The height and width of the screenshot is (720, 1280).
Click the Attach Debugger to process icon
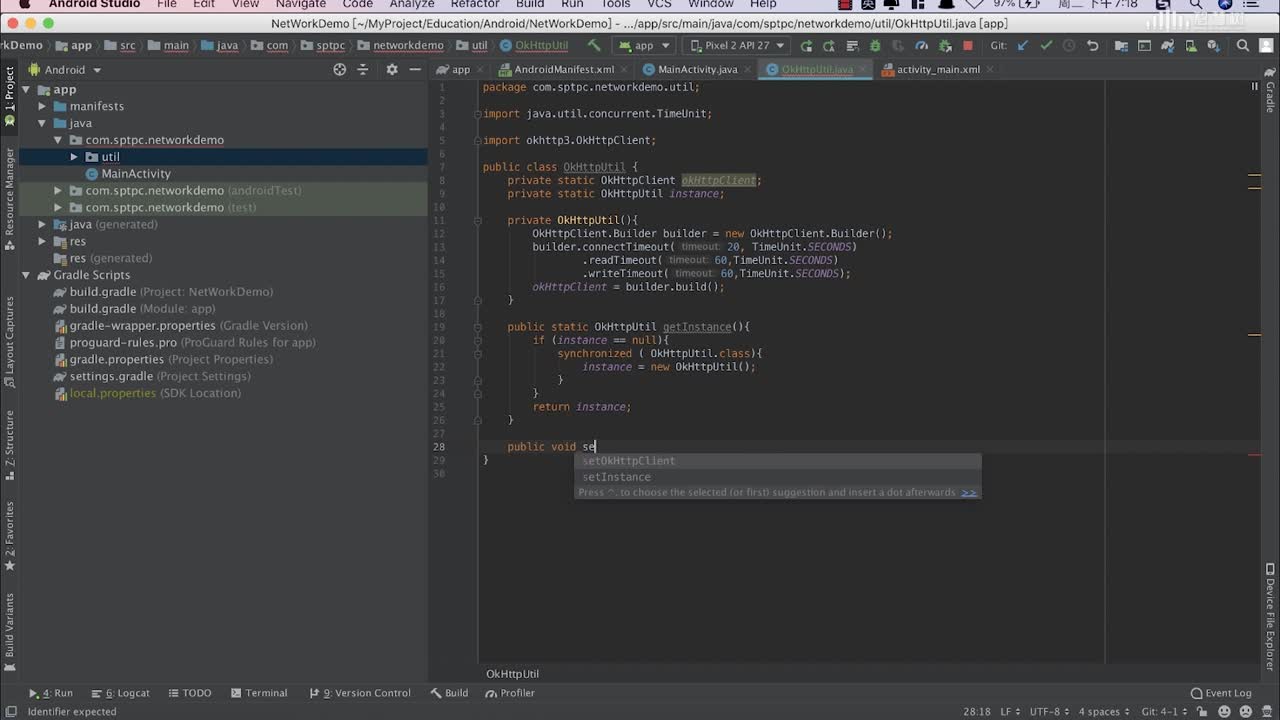coord(945,45)
